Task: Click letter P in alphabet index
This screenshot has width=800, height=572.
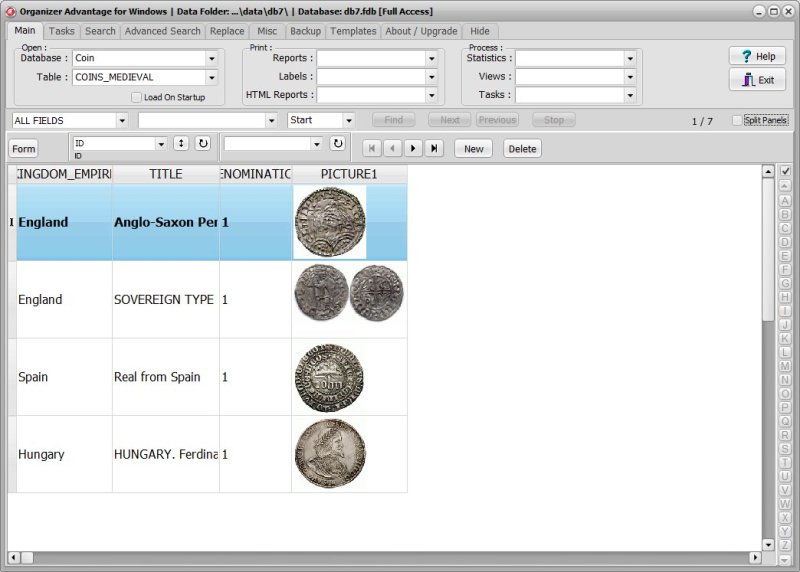Action: point(785,407)
